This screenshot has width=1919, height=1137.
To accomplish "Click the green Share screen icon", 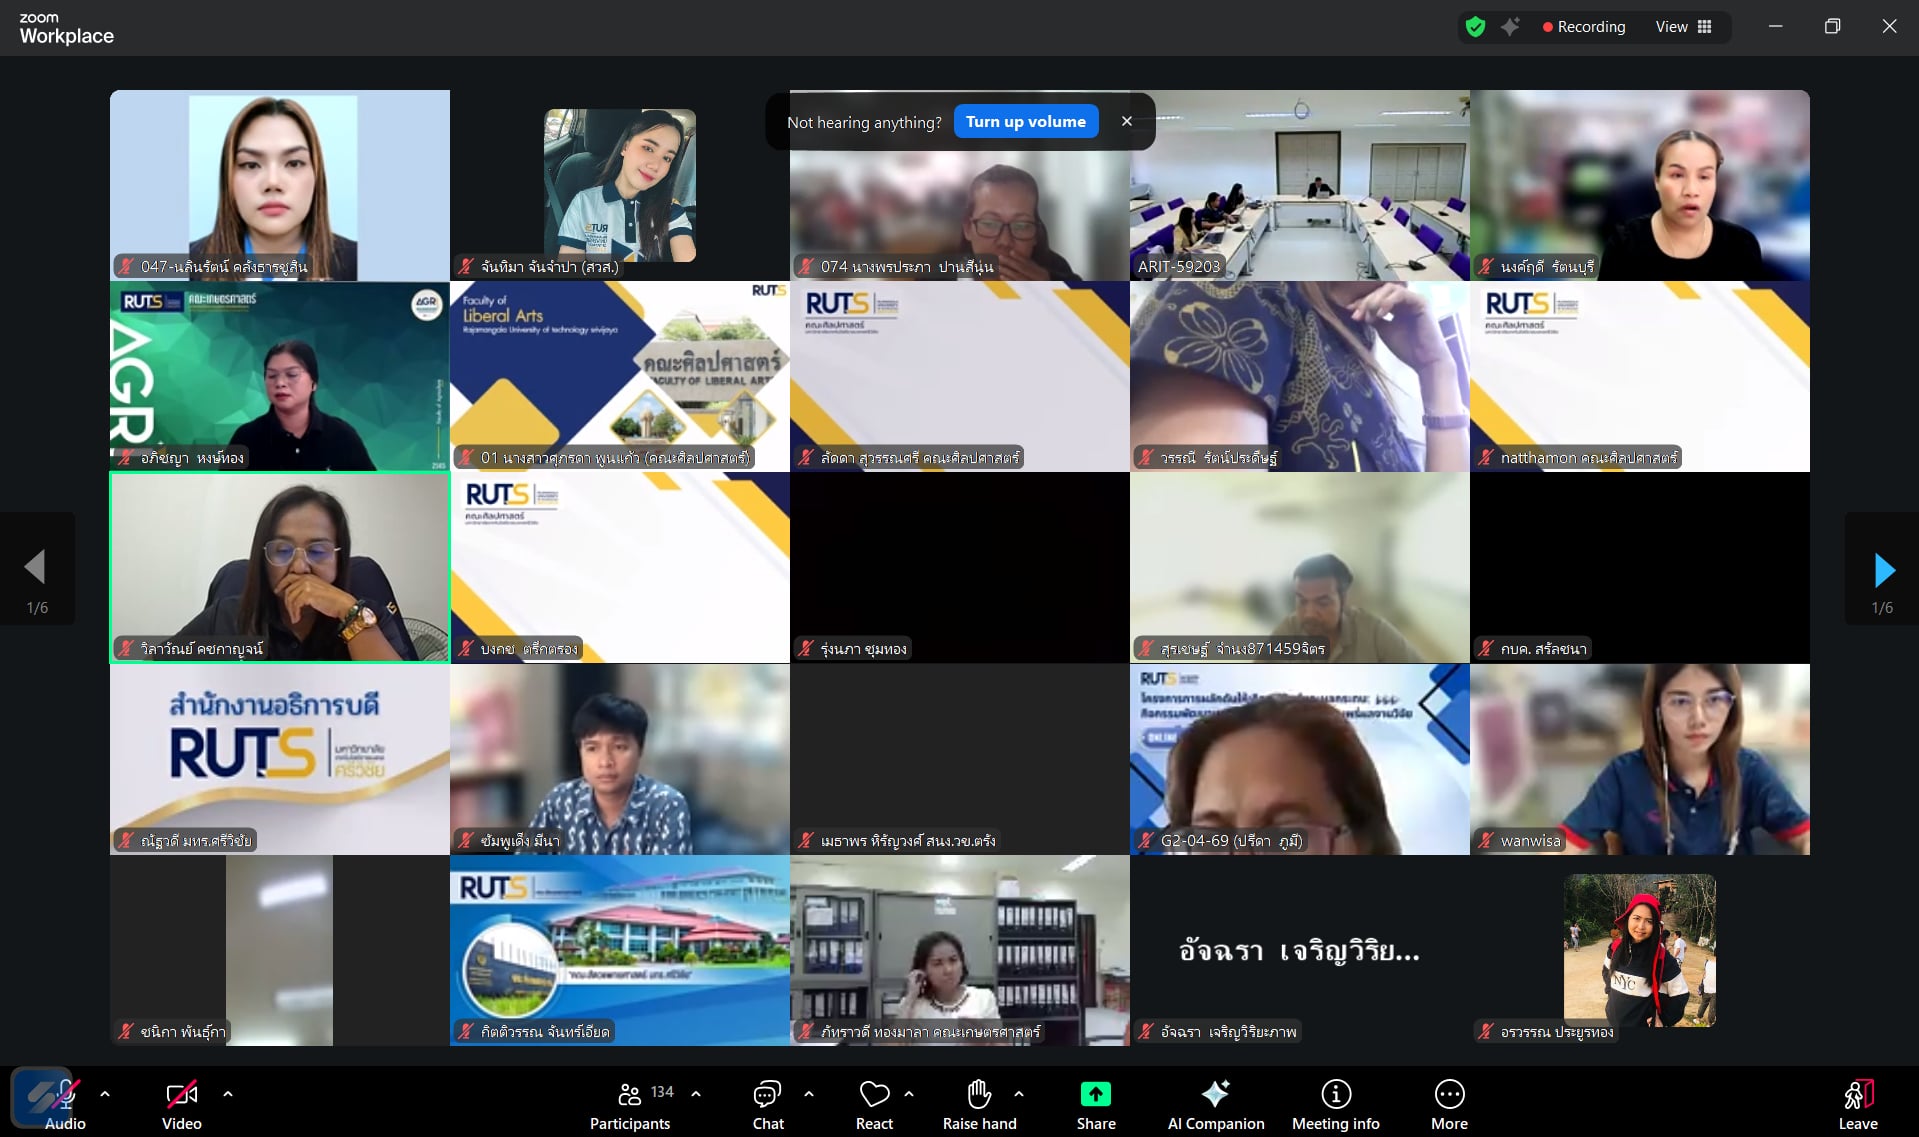I will point(1096,1095).
